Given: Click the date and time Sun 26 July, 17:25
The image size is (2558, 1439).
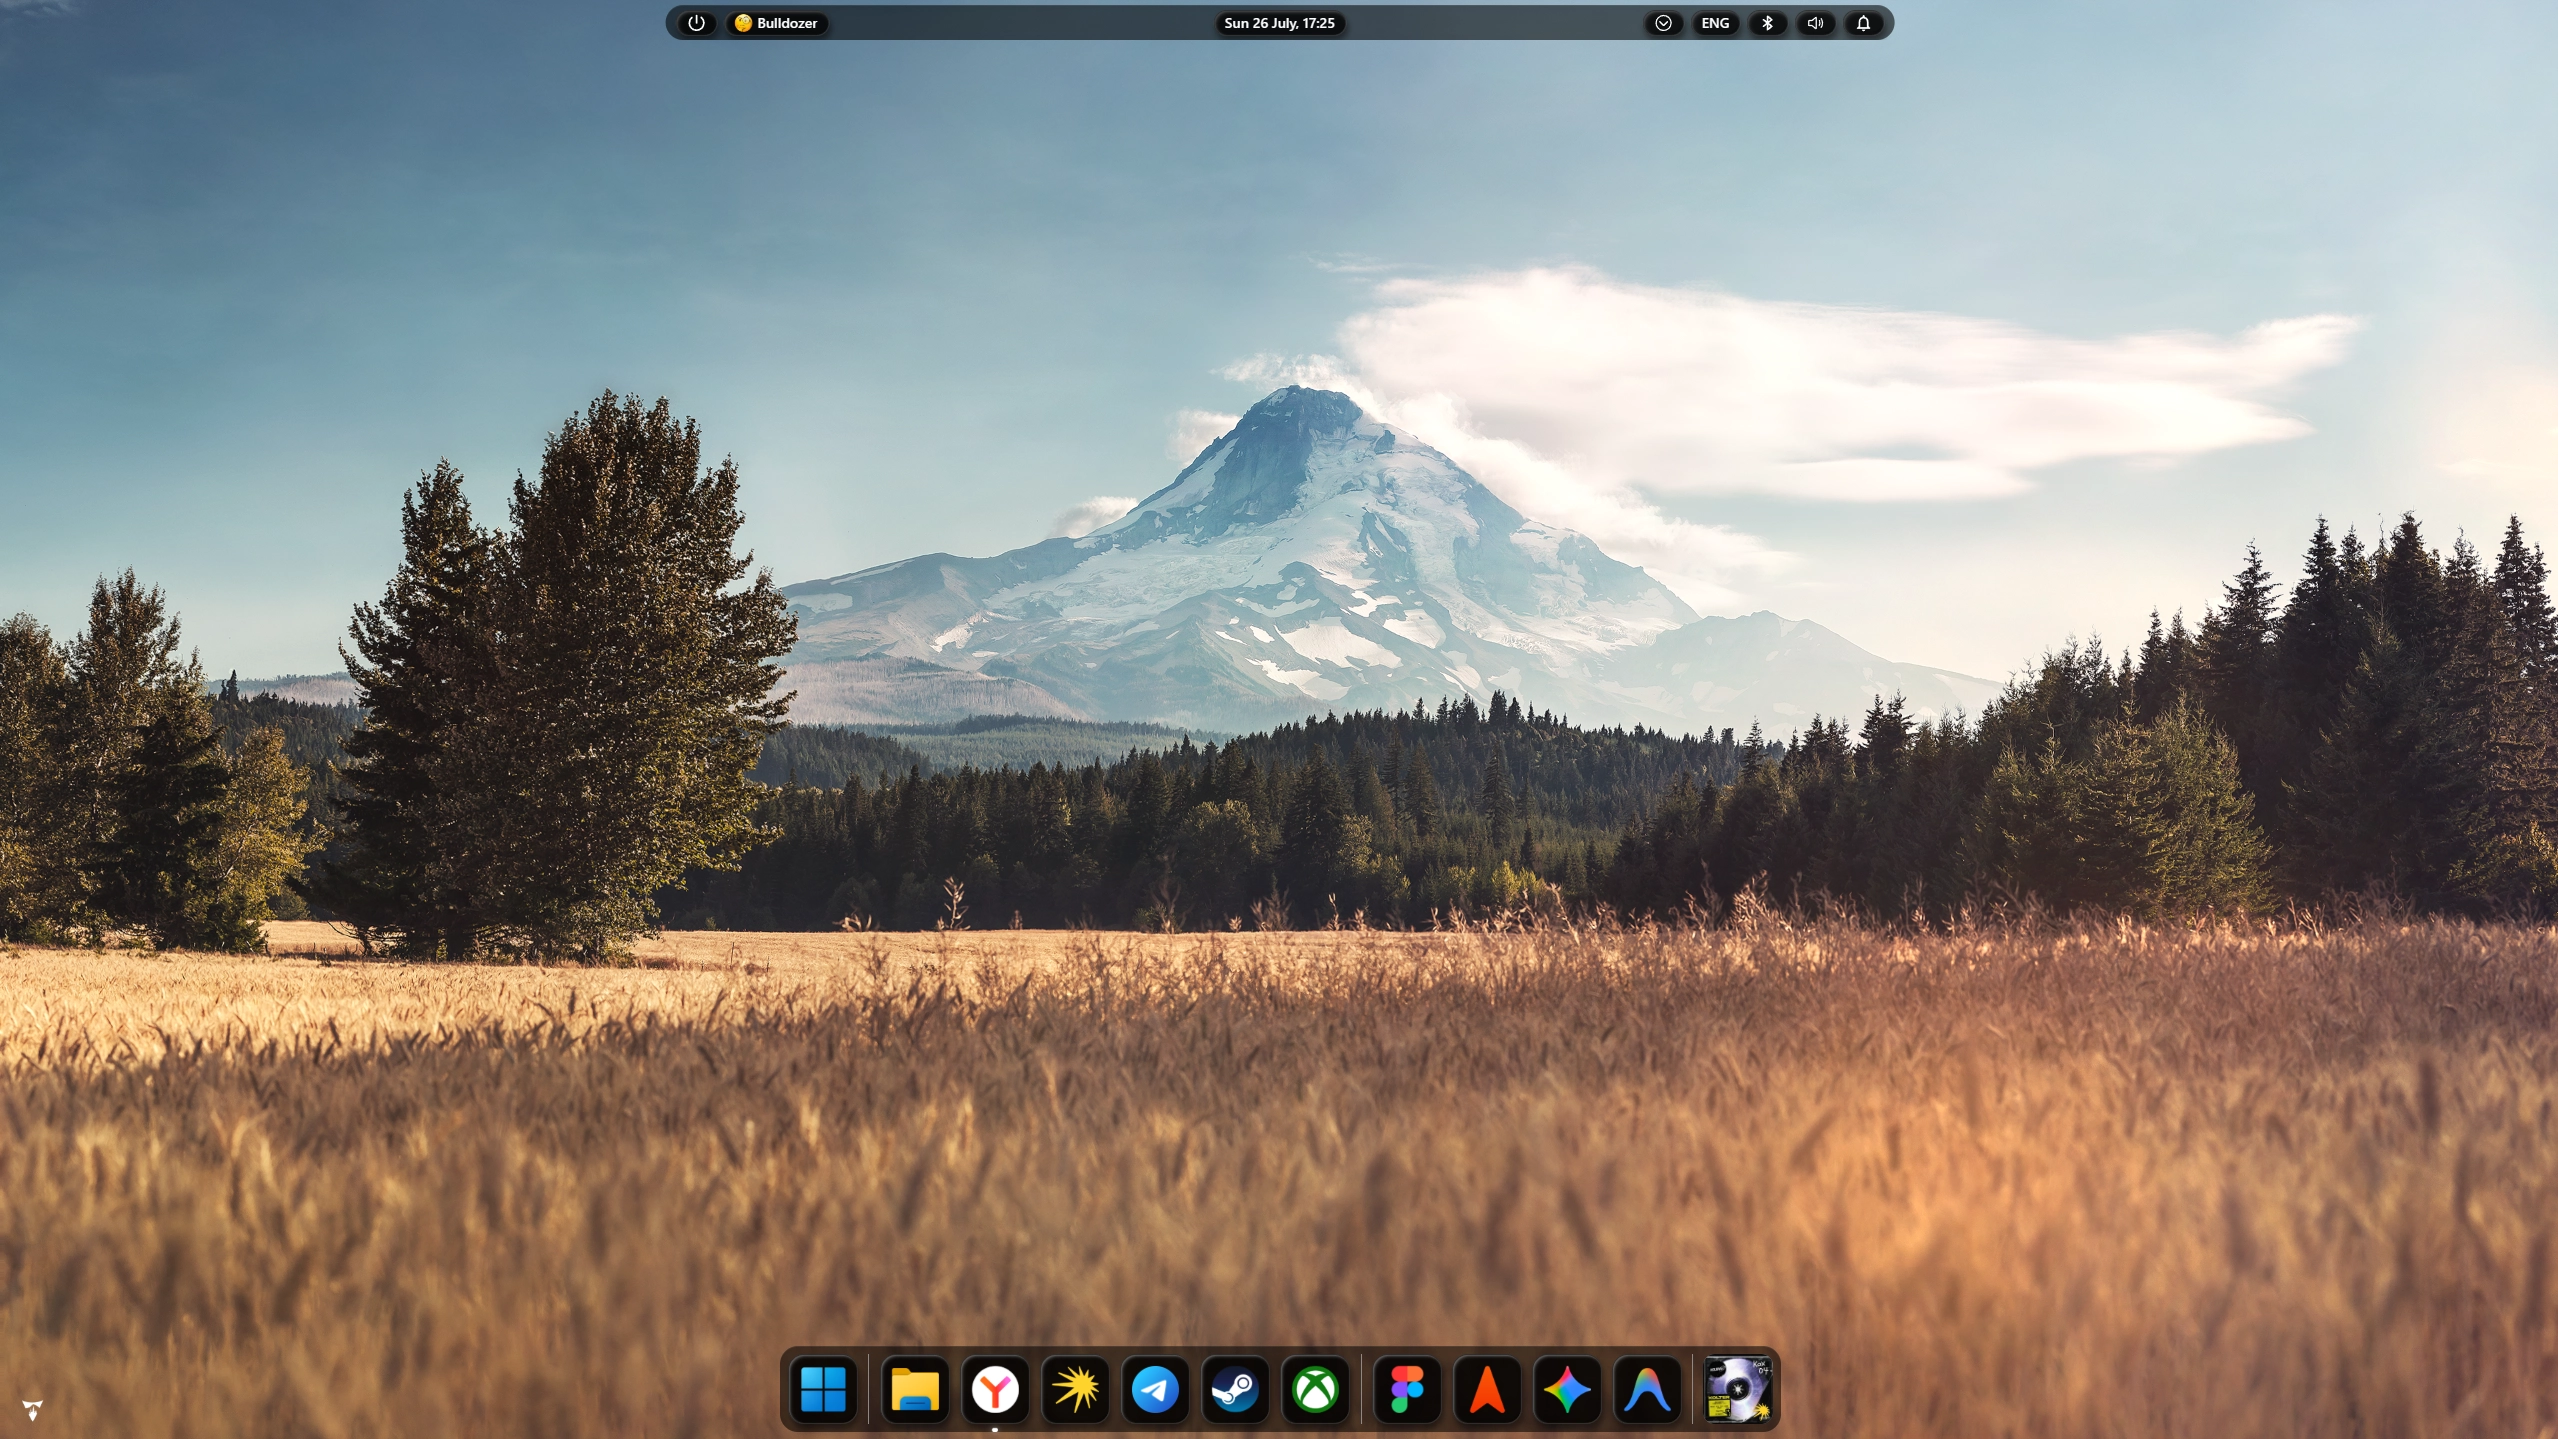Looking at the screenshot, I should coord(1279,23).
